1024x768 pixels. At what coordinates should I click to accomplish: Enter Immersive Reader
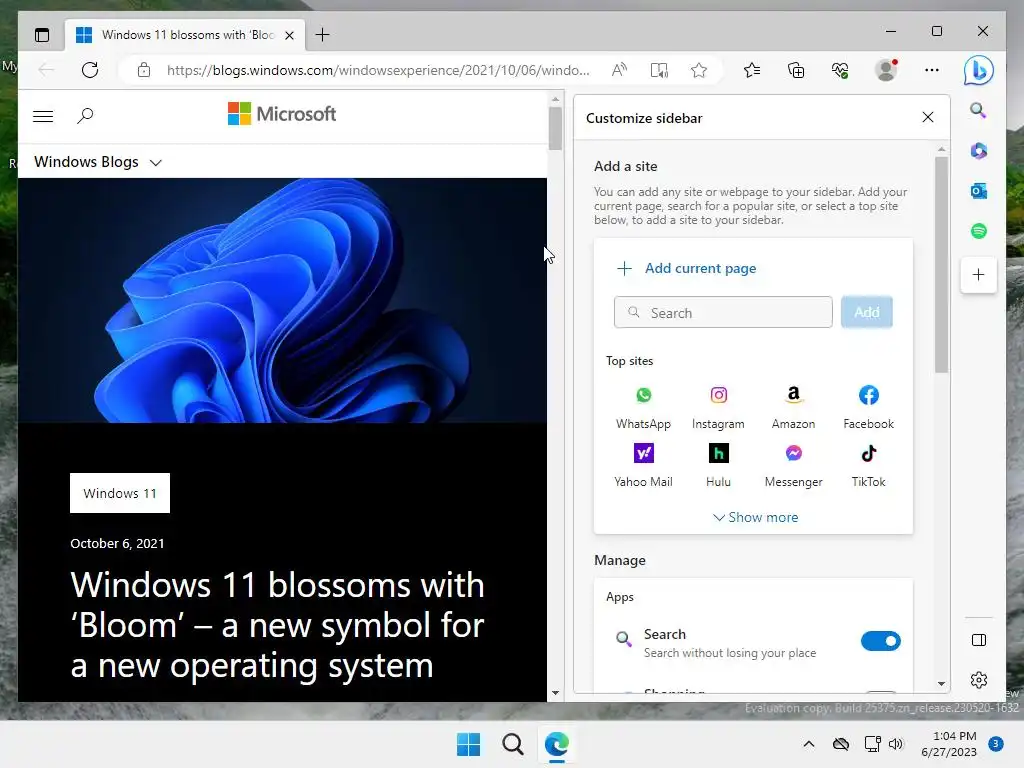[659, 70]
